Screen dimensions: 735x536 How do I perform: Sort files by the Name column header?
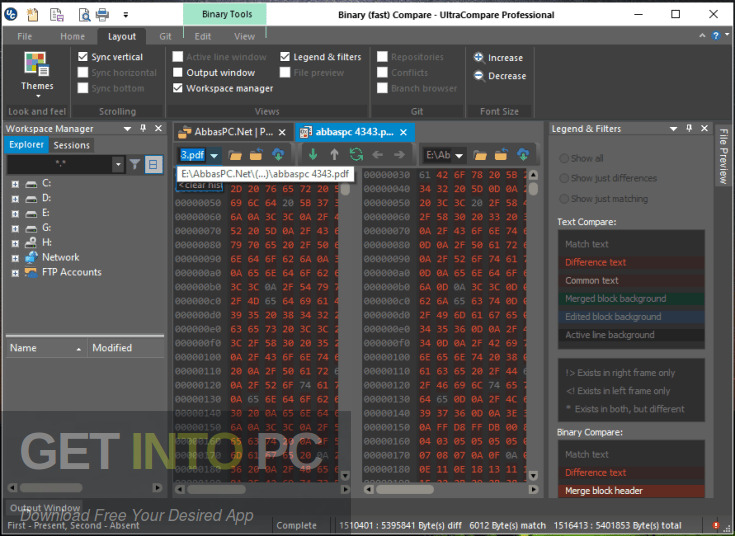(x=46, y=348)
